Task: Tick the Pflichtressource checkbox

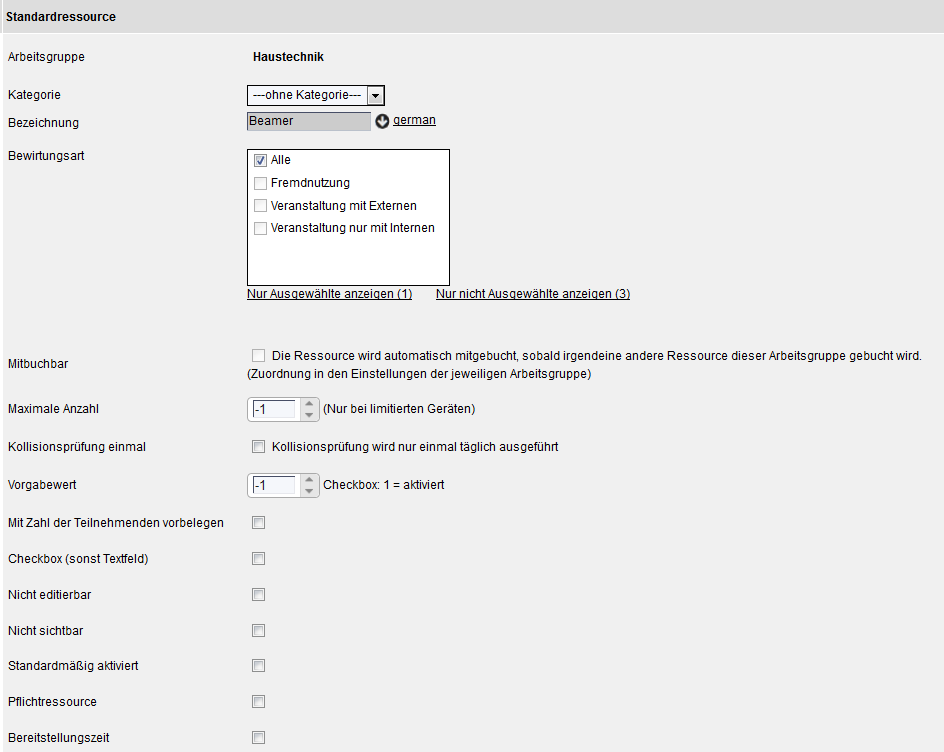Action: (x=258, y=701)
